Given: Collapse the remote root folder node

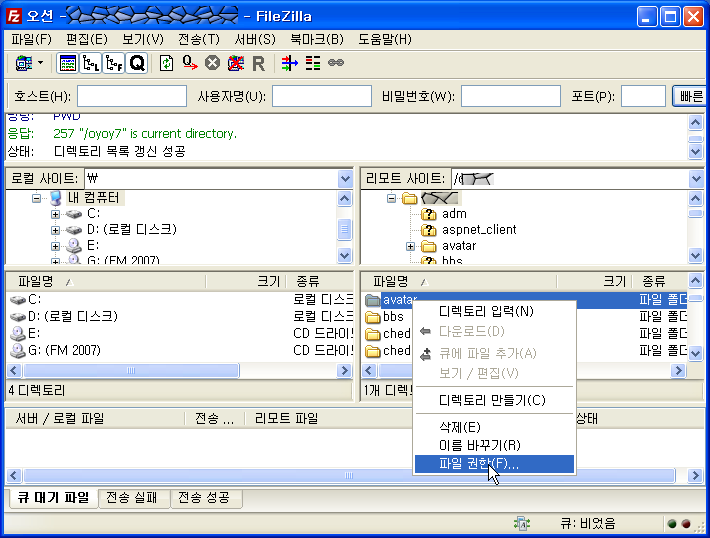Looking at the screenshot, I should 391,198.
